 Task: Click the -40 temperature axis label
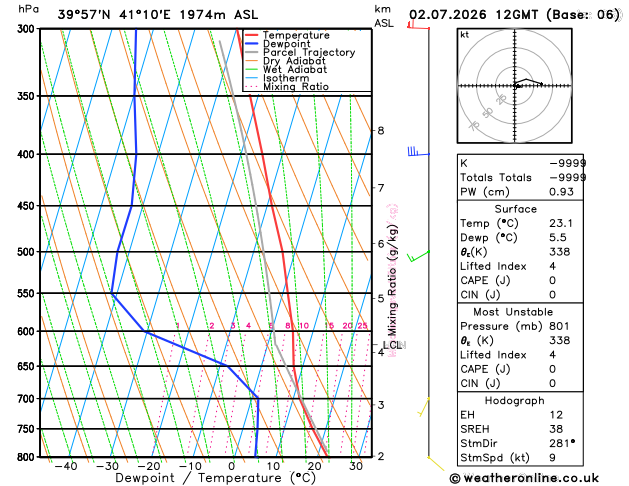pos(66,466)
